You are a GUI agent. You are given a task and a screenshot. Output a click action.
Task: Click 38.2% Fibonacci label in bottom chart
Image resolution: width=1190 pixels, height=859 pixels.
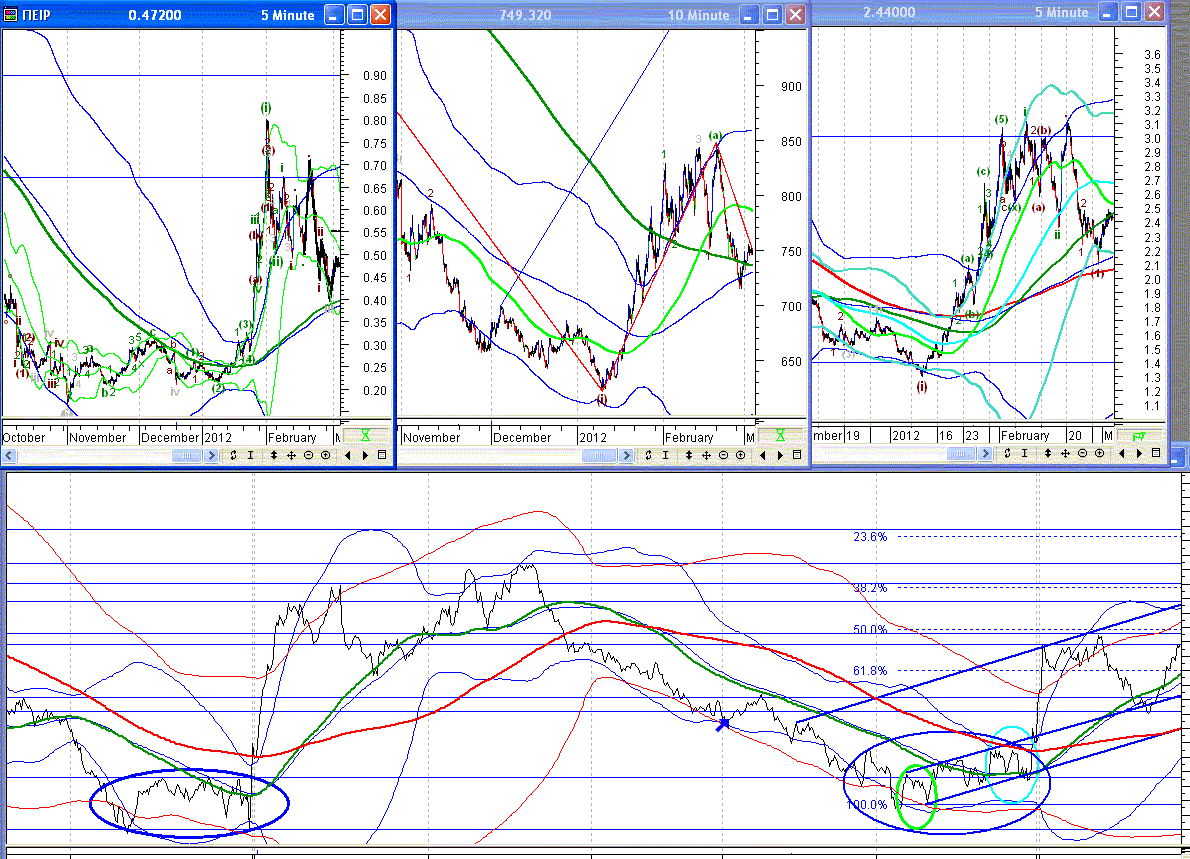point(870,588)
